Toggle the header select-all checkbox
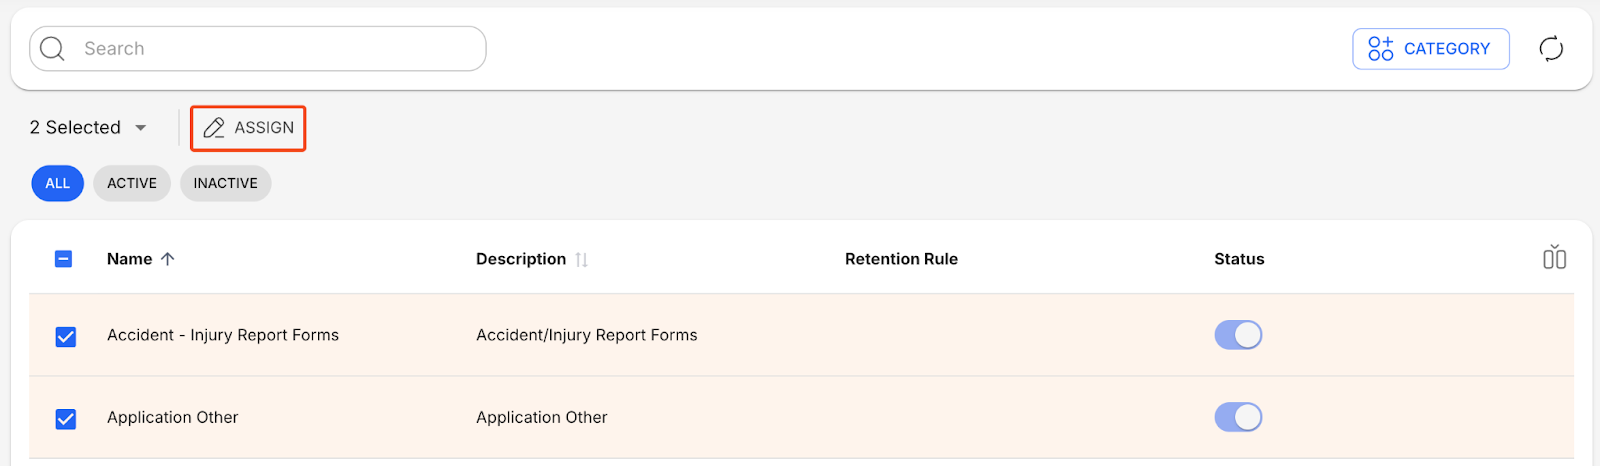Image resolution: width=1600 pixels, height=466 pixels. [x=63, y=259]
